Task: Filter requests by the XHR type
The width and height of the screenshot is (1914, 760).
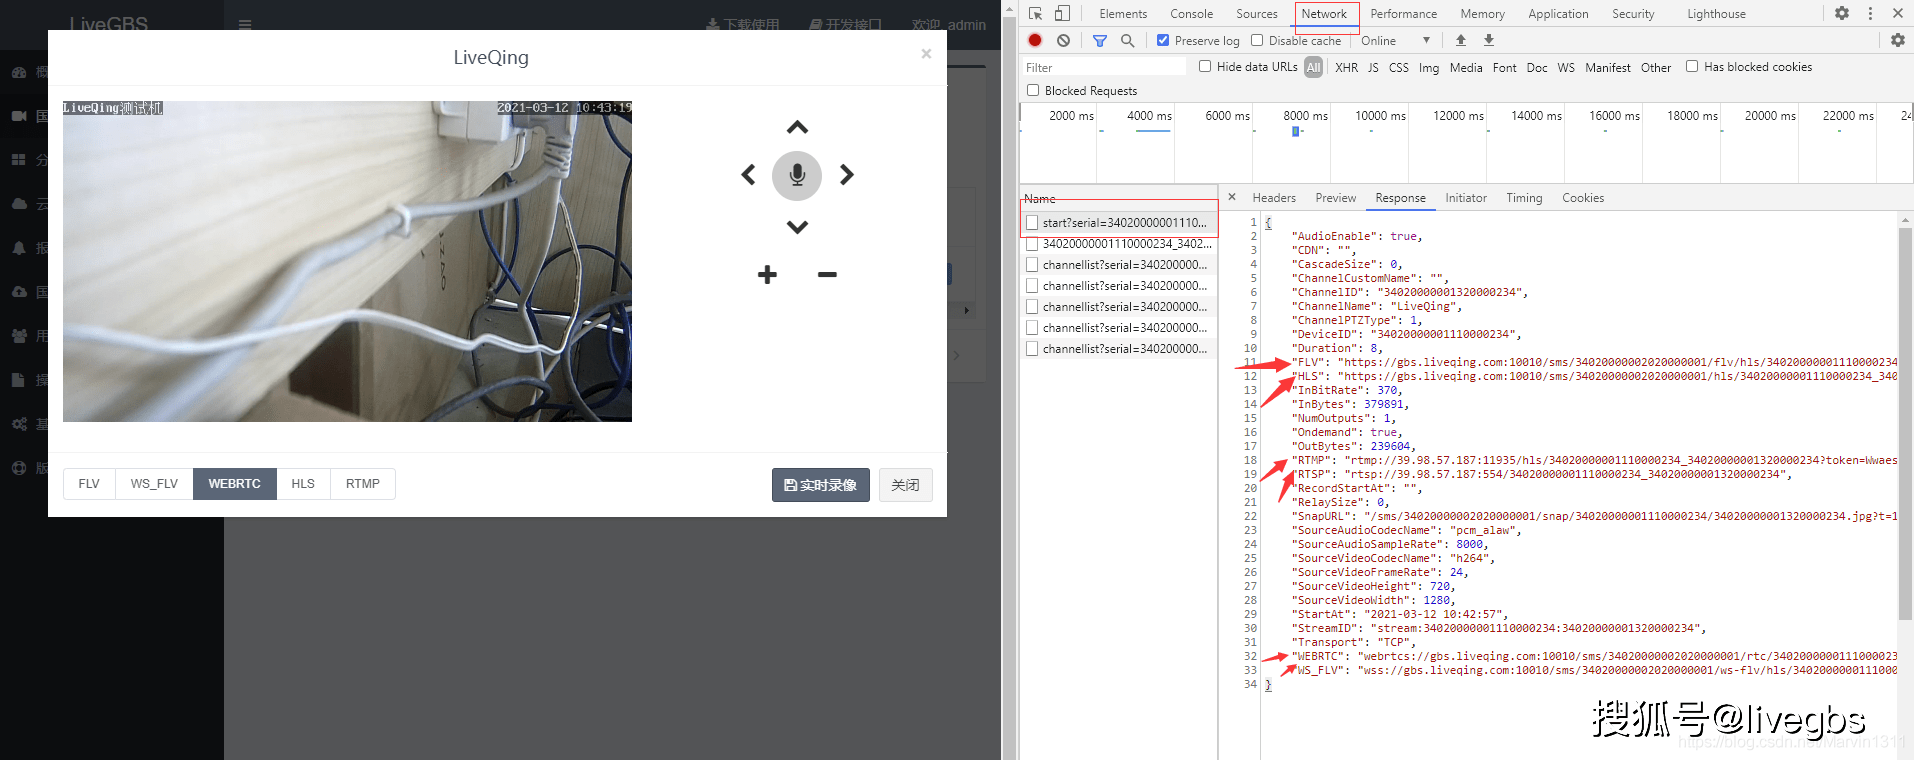Action: click(1346, 67)
